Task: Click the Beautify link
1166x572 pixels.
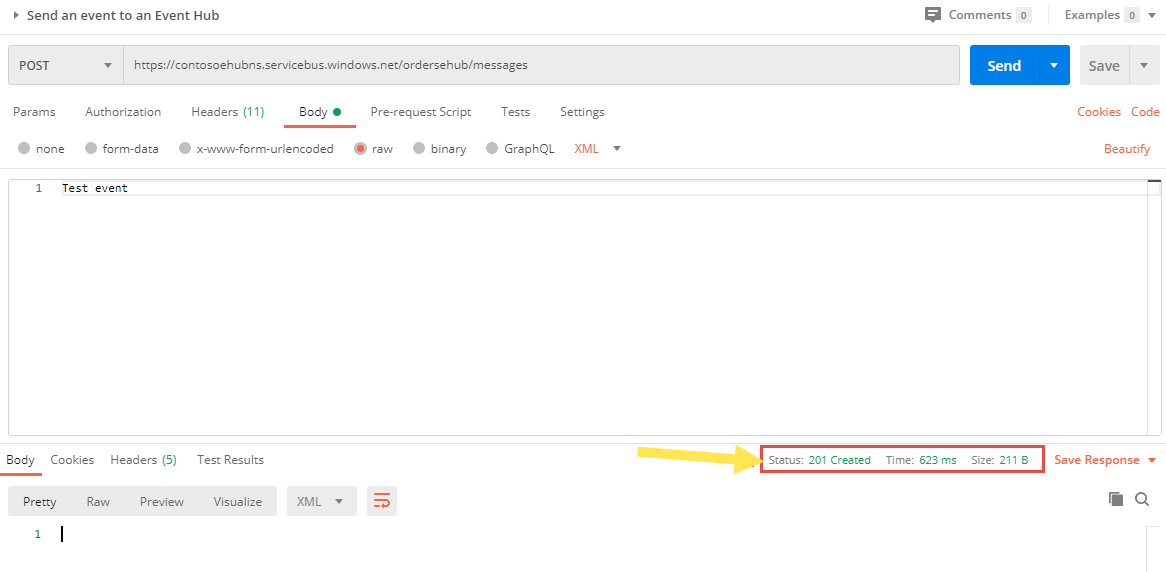Action: 1127,148
